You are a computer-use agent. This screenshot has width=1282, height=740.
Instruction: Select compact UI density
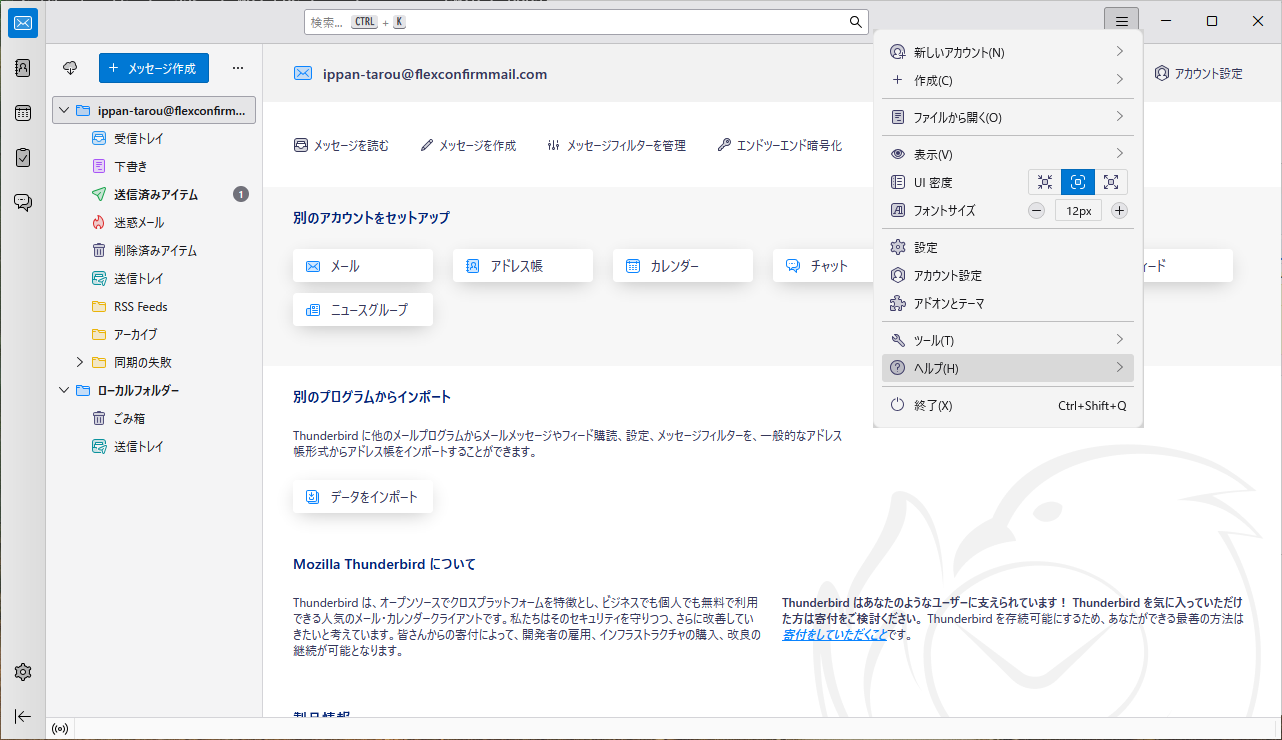coord(1045,182)
